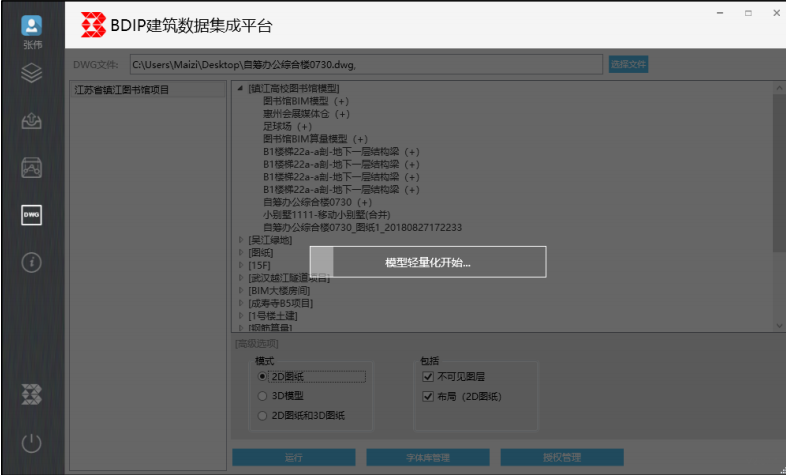Collapse the 镇江高校图书馆模型 node
Screen dimensions: 786x475
241,89
